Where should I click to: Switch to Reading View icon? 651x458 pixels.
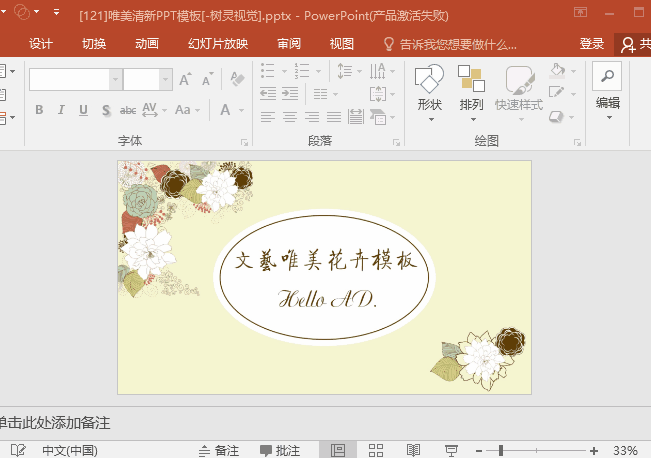coord(413,450)
